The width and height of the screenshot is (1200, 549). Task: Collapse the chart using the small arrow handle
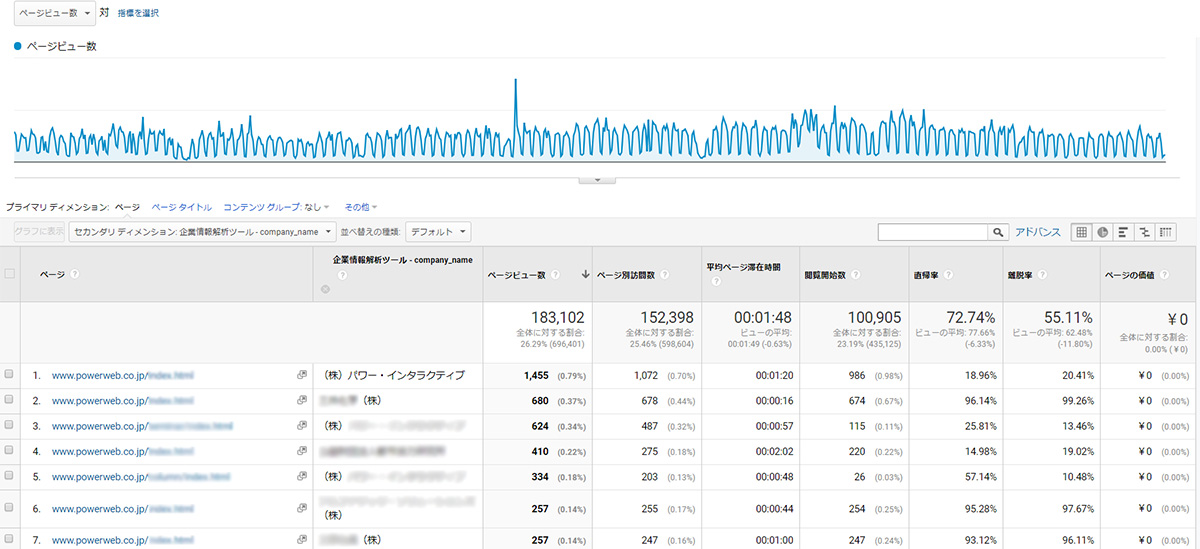[597, 179]
